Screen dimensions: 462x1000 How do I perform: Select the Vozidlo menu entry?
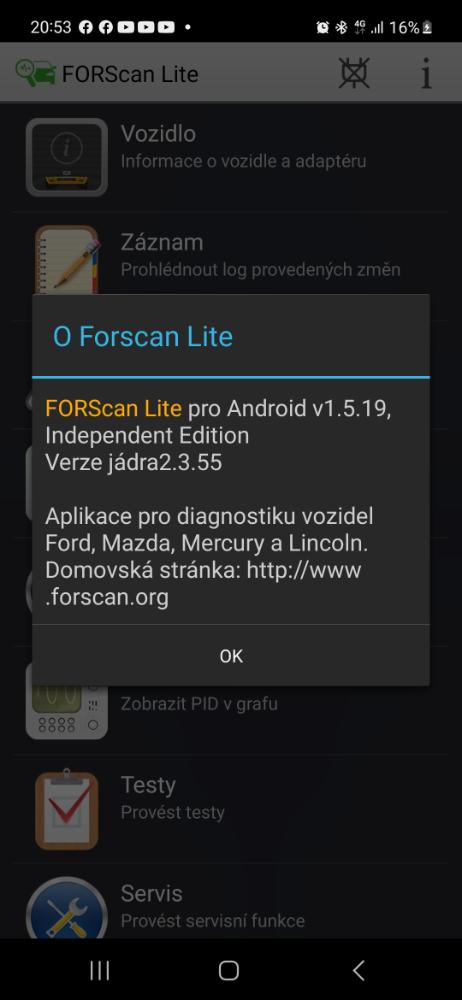(x=230, y=157)
